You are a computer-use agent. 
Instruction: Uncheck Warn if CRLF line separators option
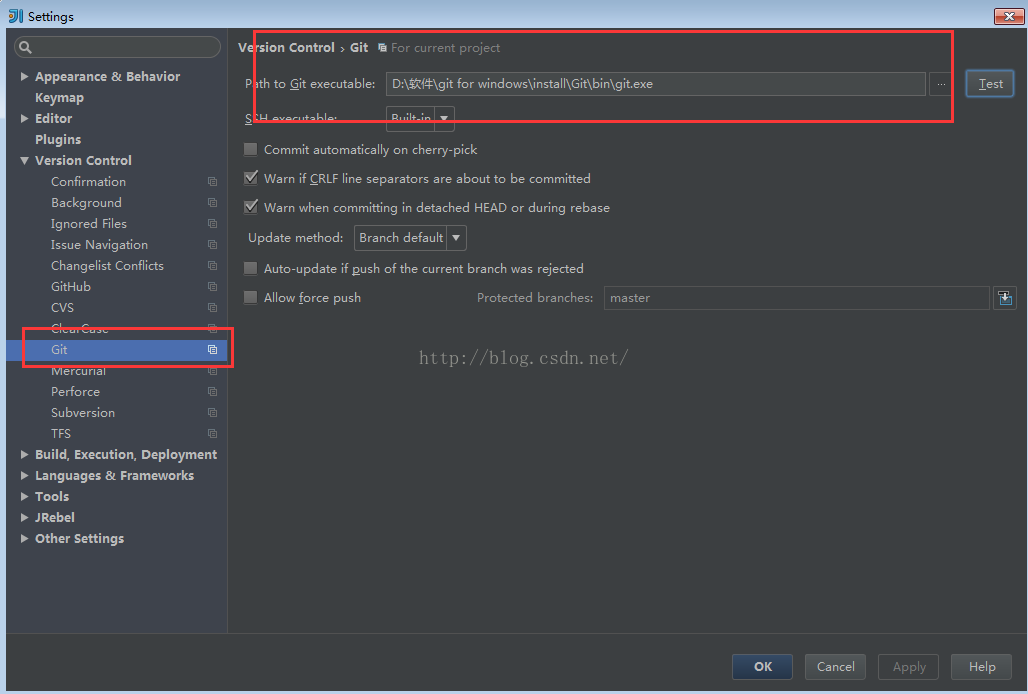(251, 179)
